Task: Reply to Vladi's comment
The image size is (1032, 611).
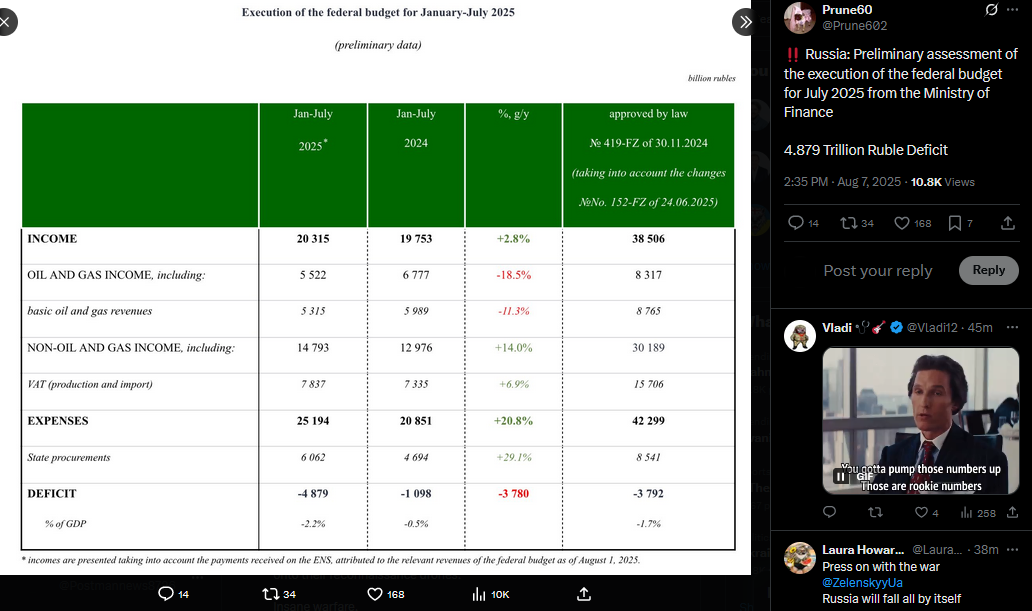Action: 829,512
